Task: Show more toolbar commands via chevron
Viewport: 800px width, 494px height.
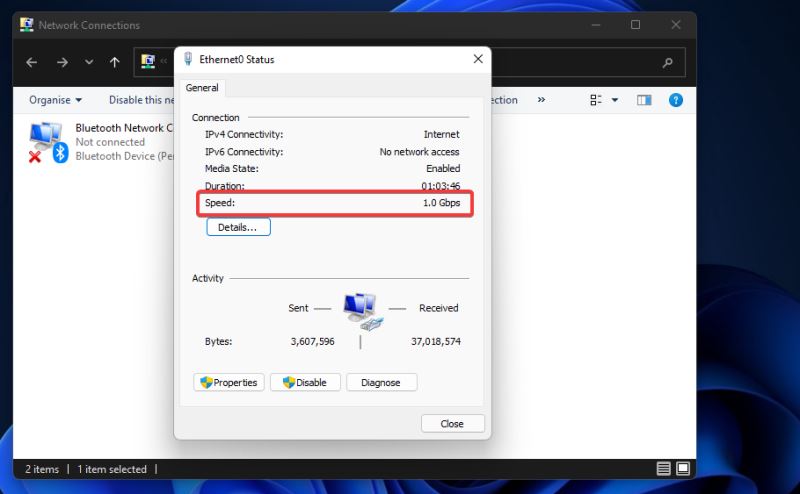Action: pyautogui.click(x=541, y=100)
